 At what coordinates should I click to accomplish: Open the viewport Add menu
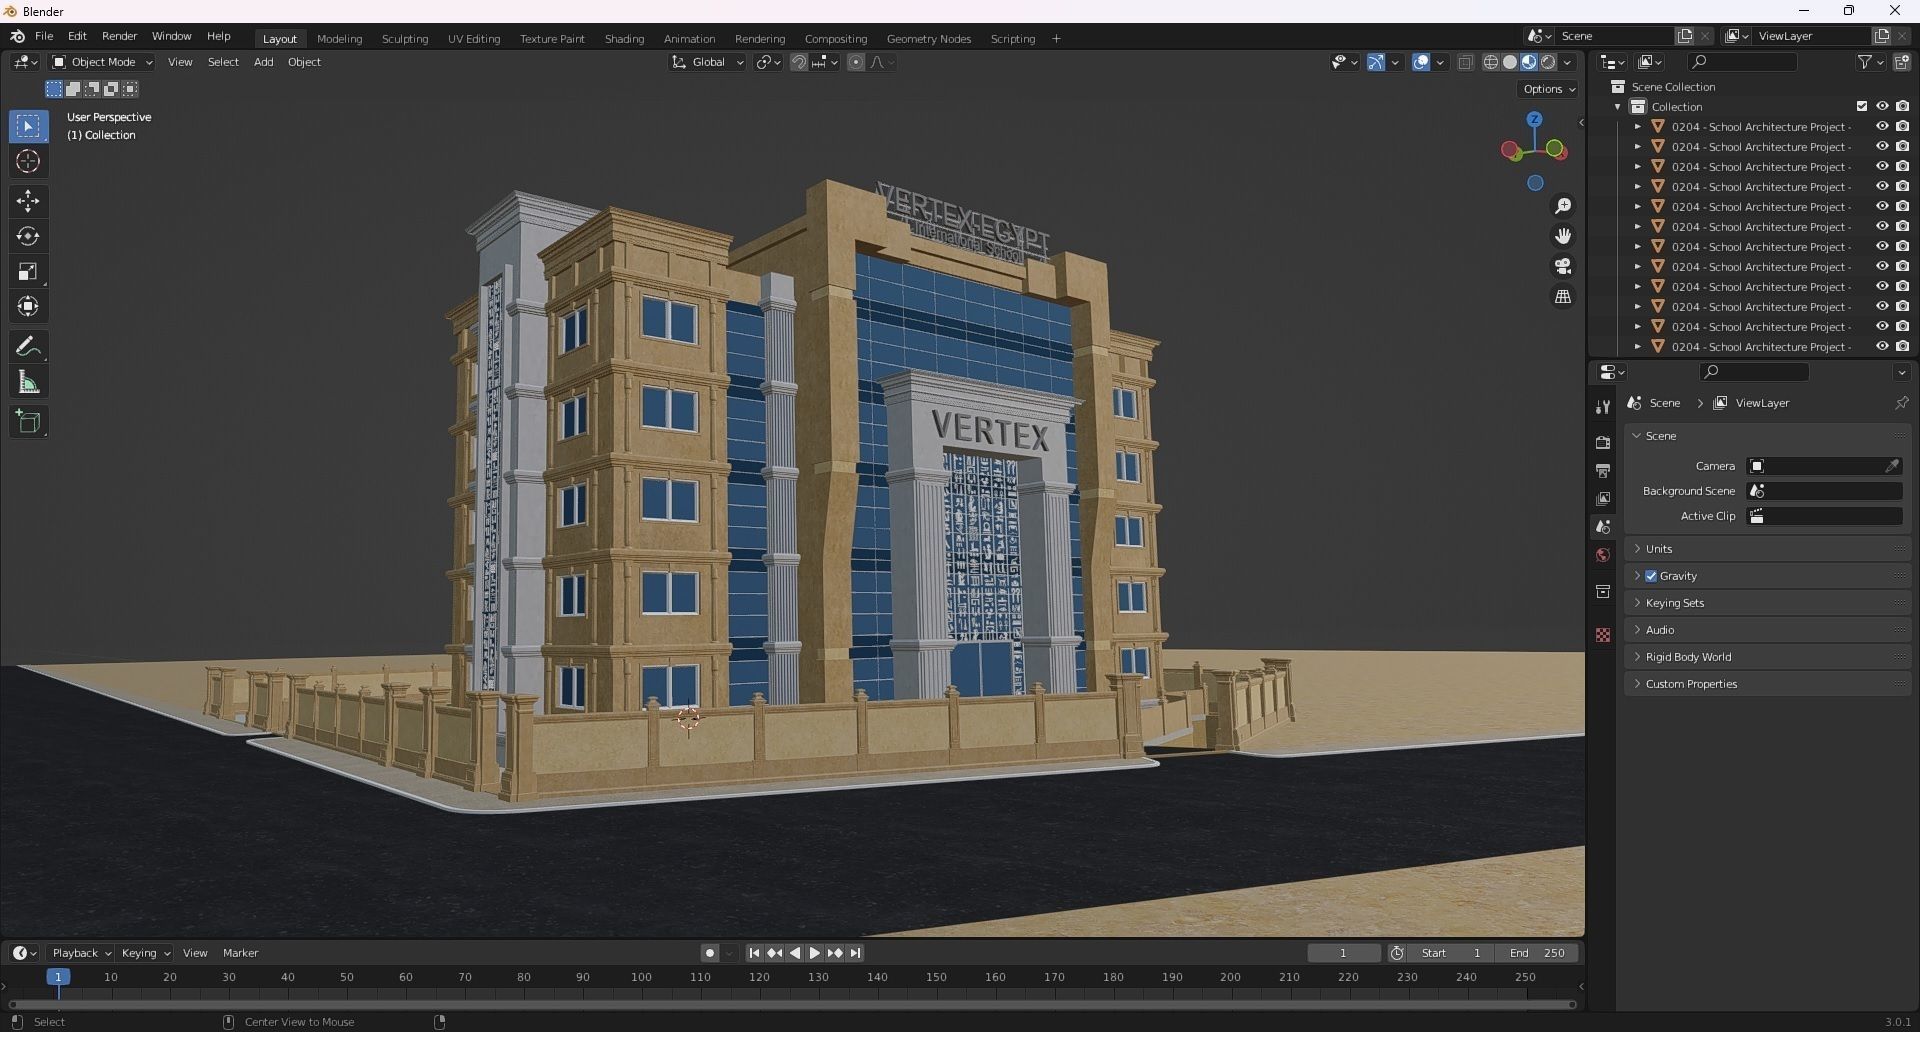tap(263, 62)
